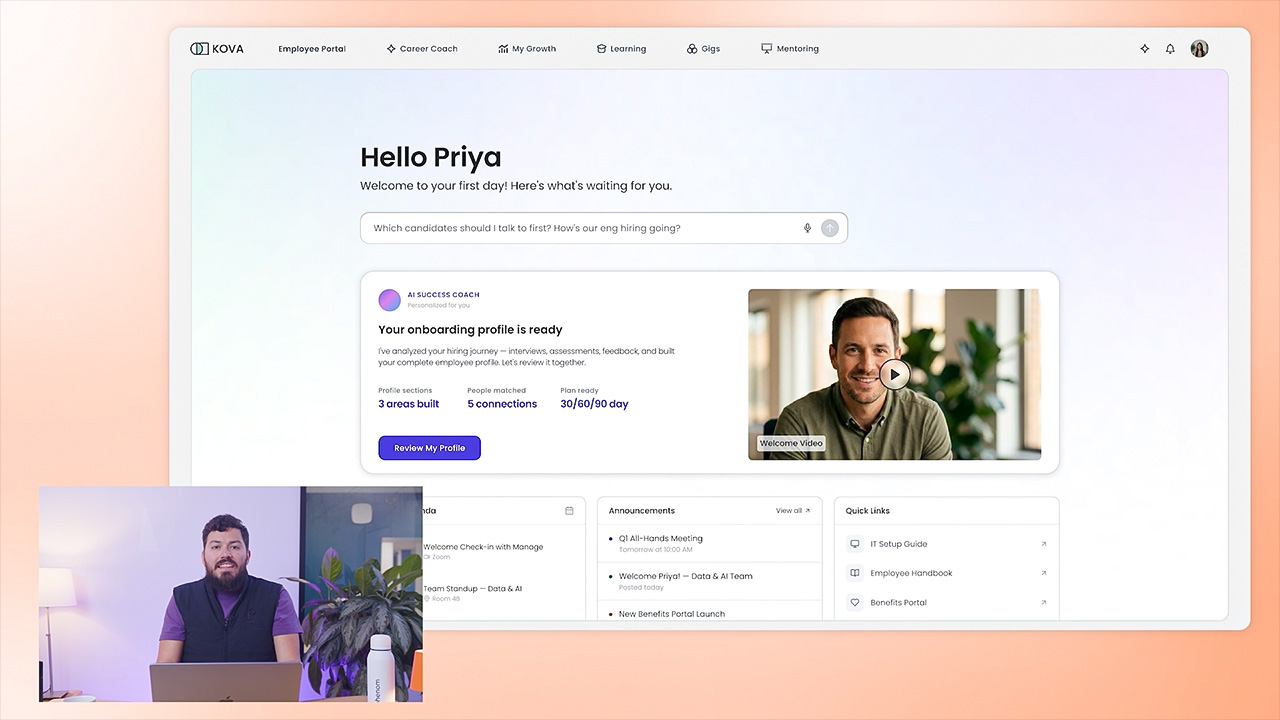Switch to the Employee Portal tab
Image resolution: width=1280 pixels, height=720 pixels.
point(311,48)
